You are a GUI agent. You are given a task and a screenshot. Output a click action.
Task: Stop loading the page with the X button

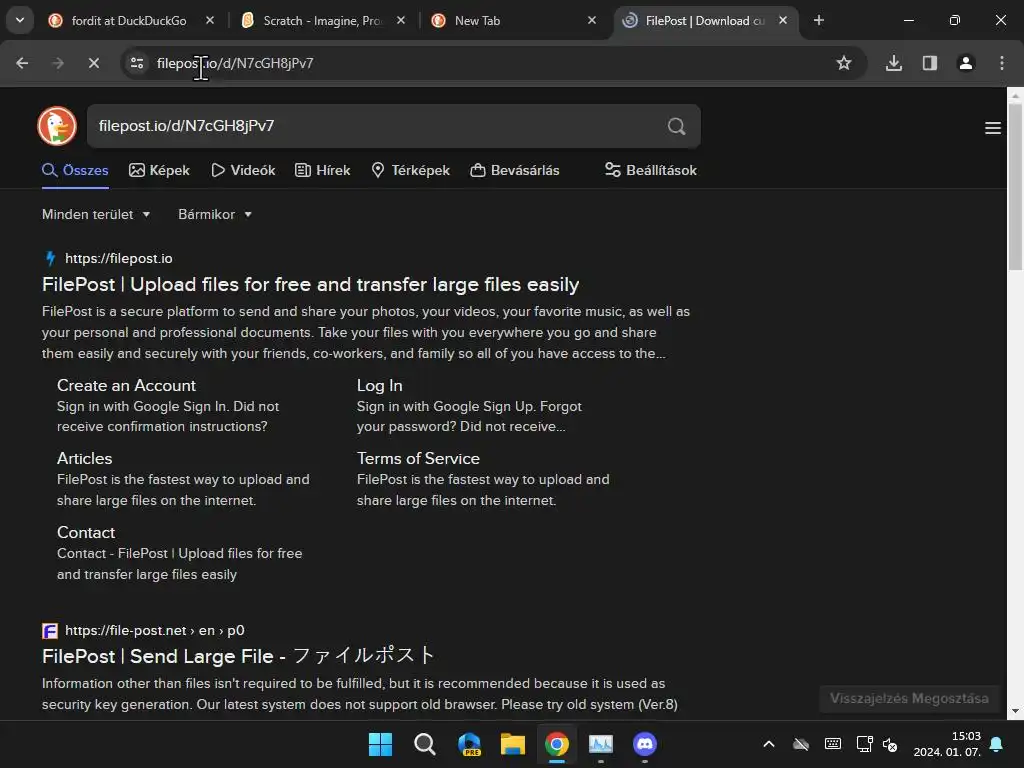(x=94, y=63)
